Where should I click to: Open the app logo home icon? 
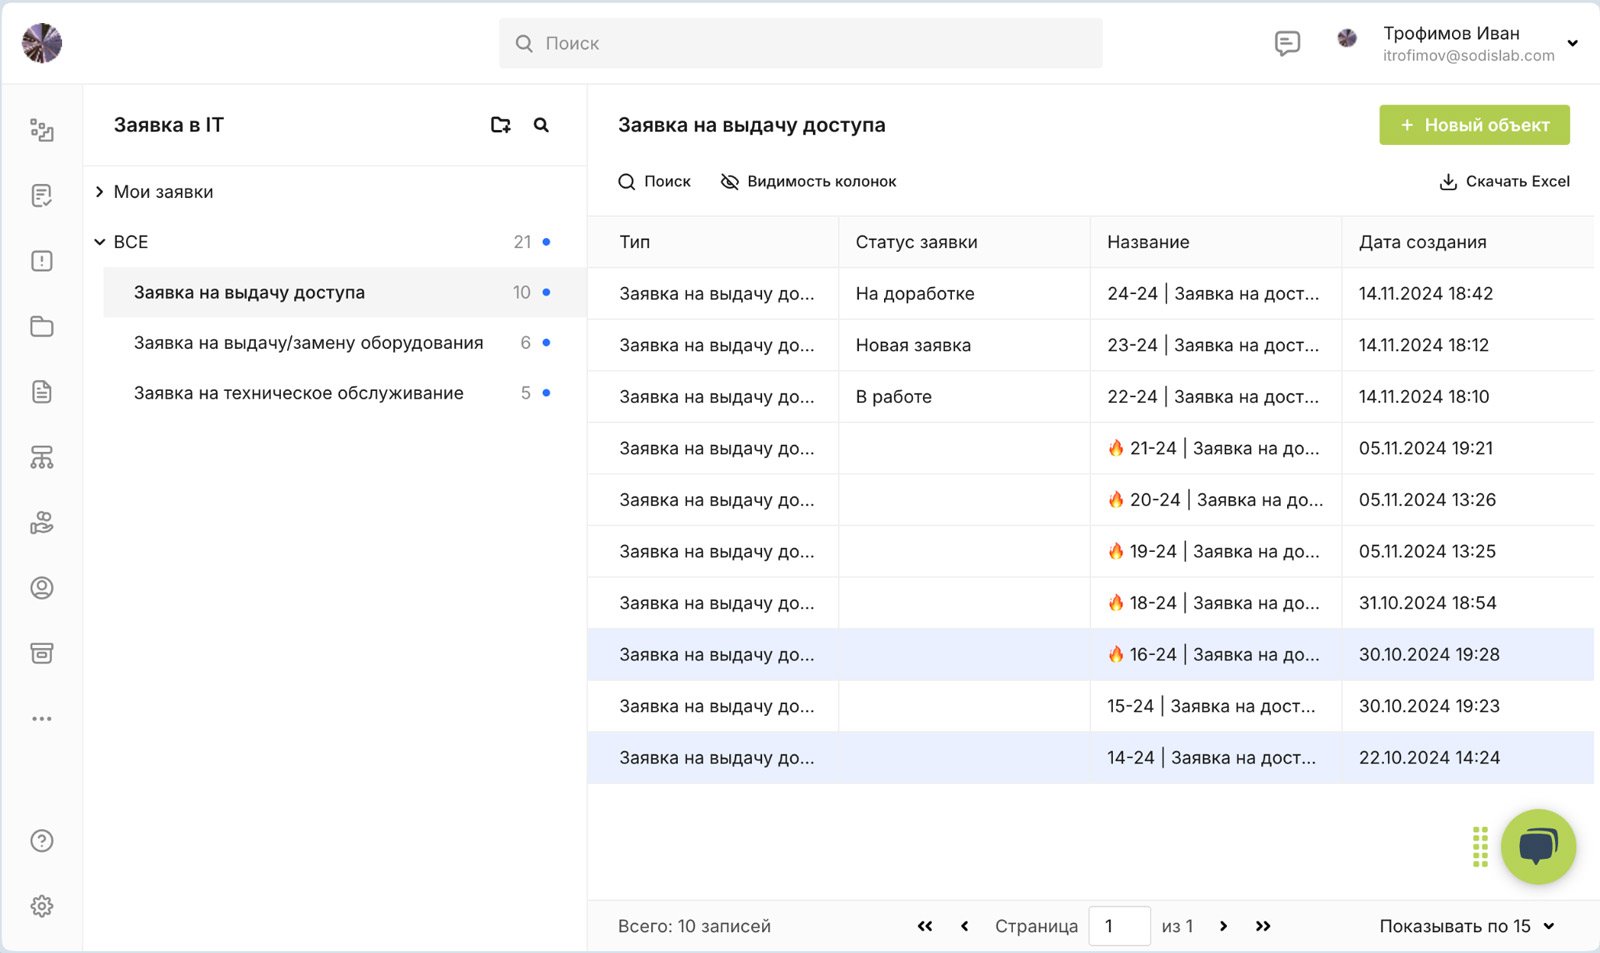coord(42,43)
